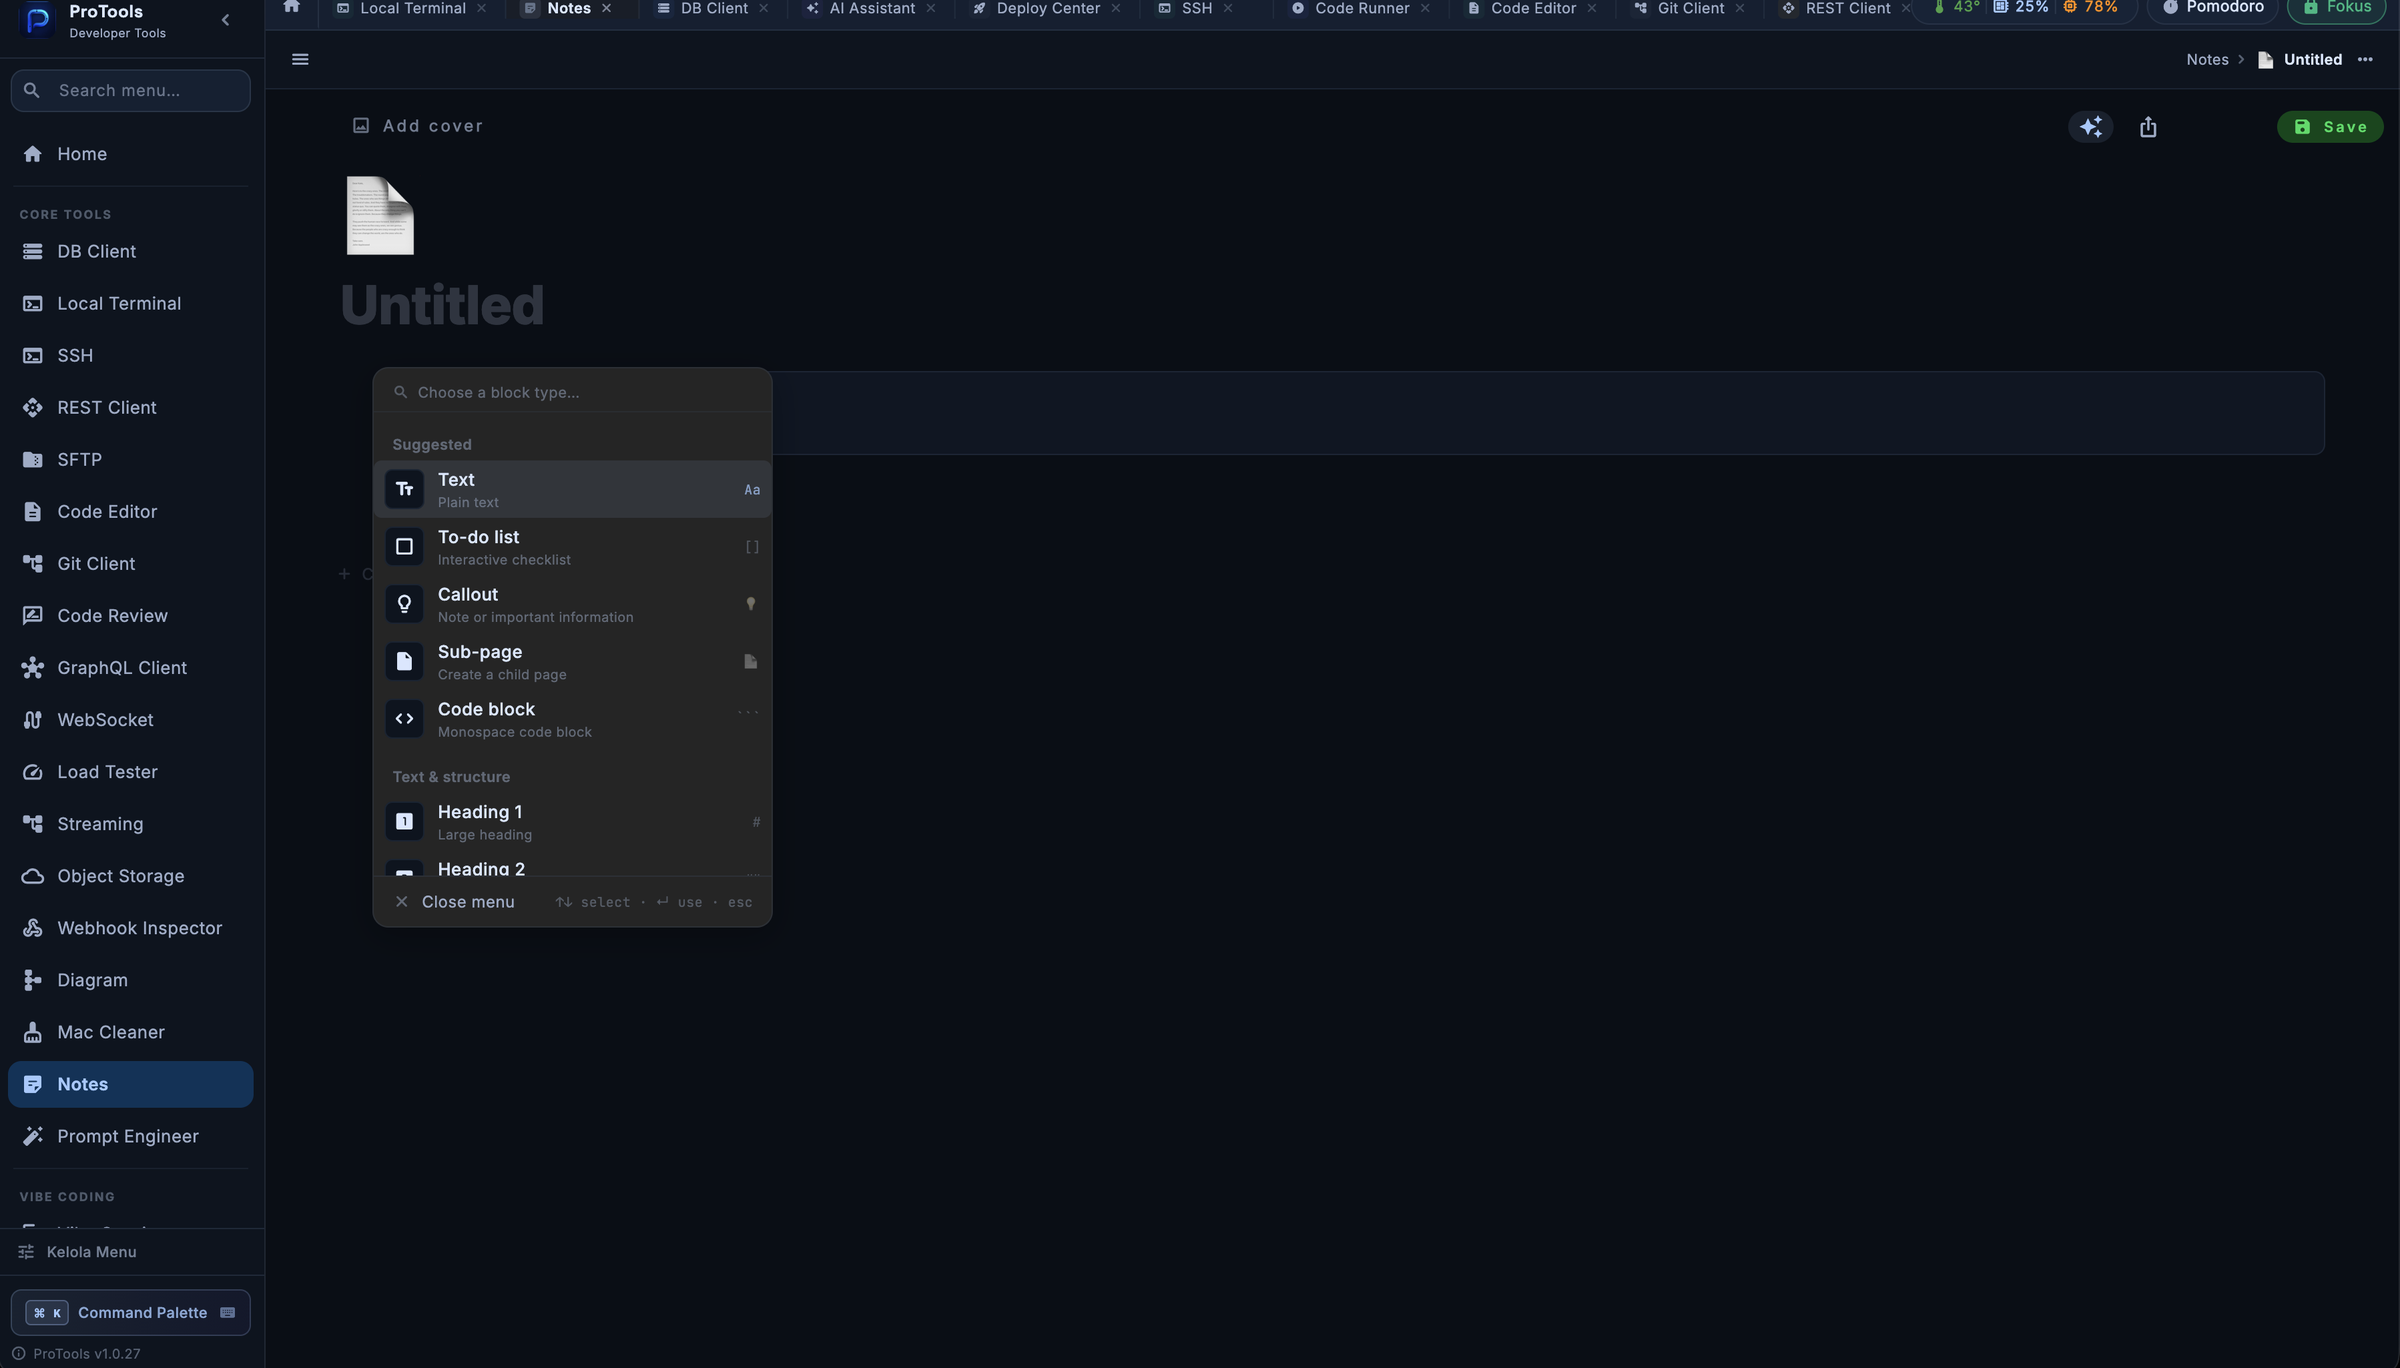Open the Prompt Engineer tool
This screenshot has height=1368, width=2400.
pos(131,1136)
